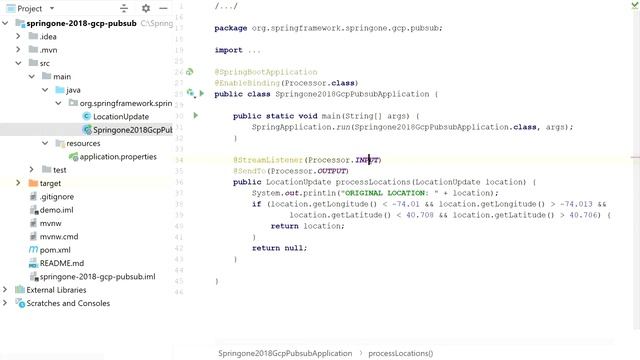Collapse the org.springframework package node
The image size is (640, 360).
pos(58,103)
